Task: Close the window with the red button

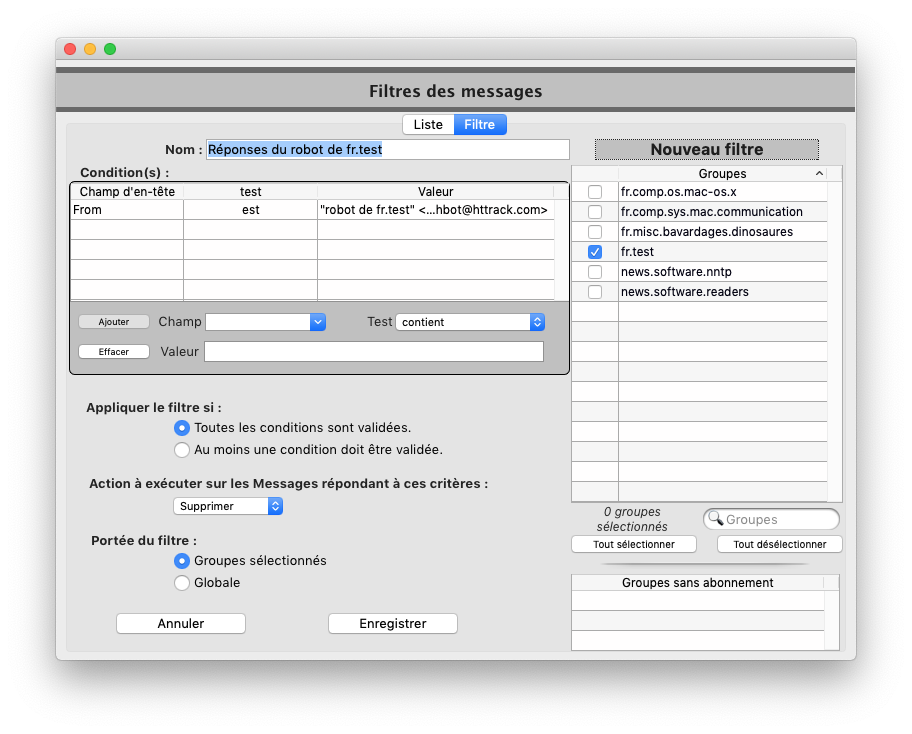Action: coord(70,49)
